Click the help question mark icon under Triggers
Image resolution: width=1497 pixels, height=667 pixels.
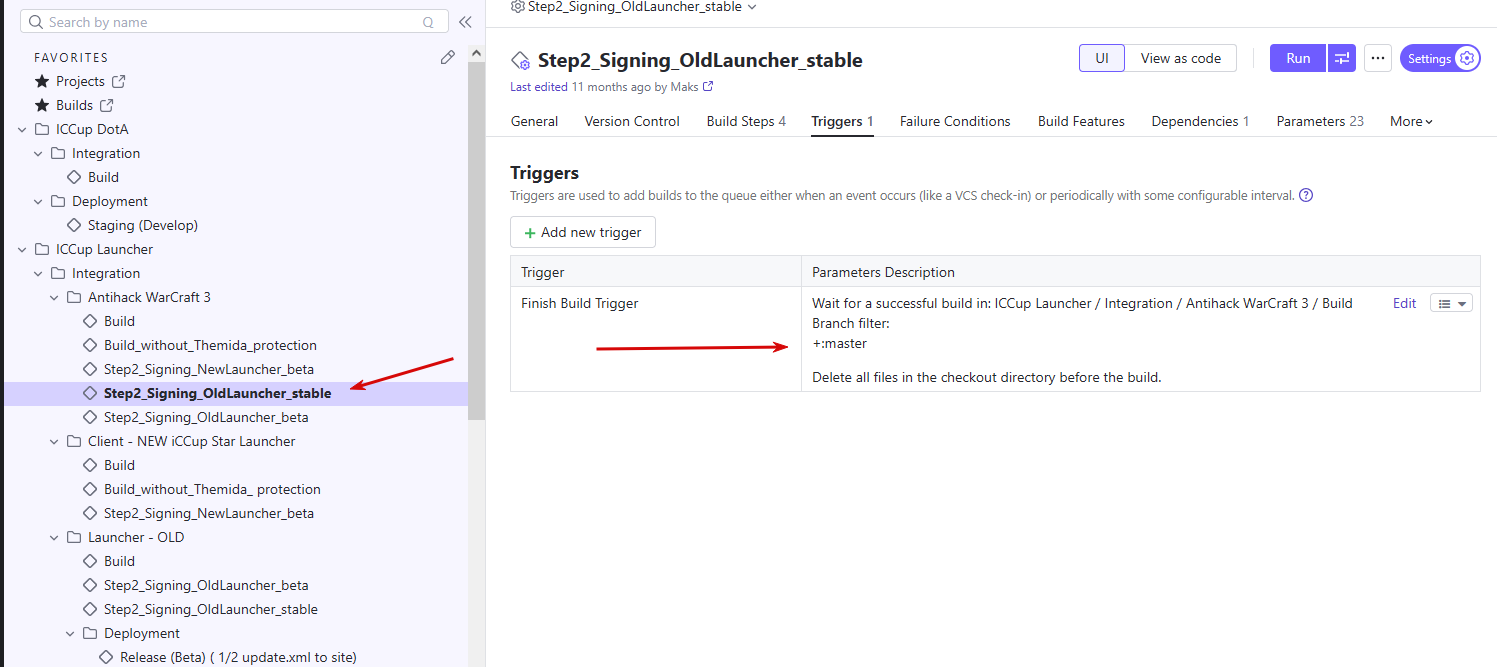1305,195
